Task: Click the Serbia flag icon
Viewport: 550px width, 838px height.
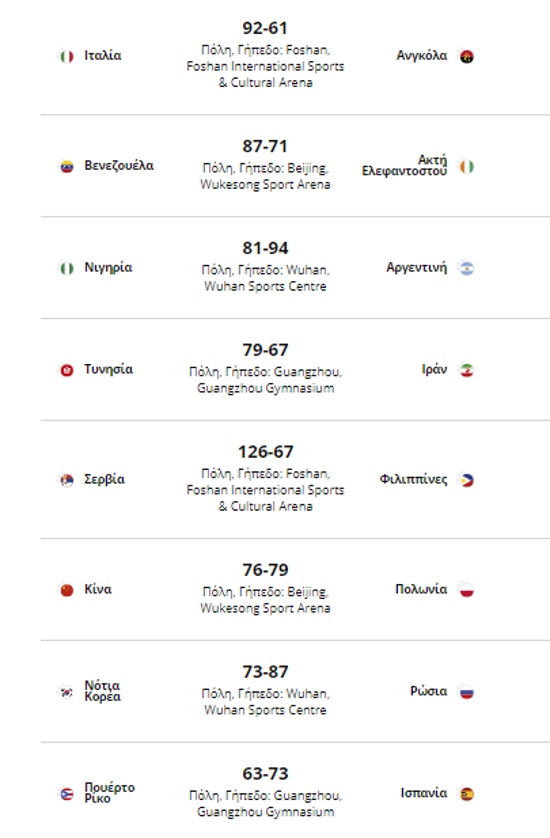Action: tap(66, 480)
